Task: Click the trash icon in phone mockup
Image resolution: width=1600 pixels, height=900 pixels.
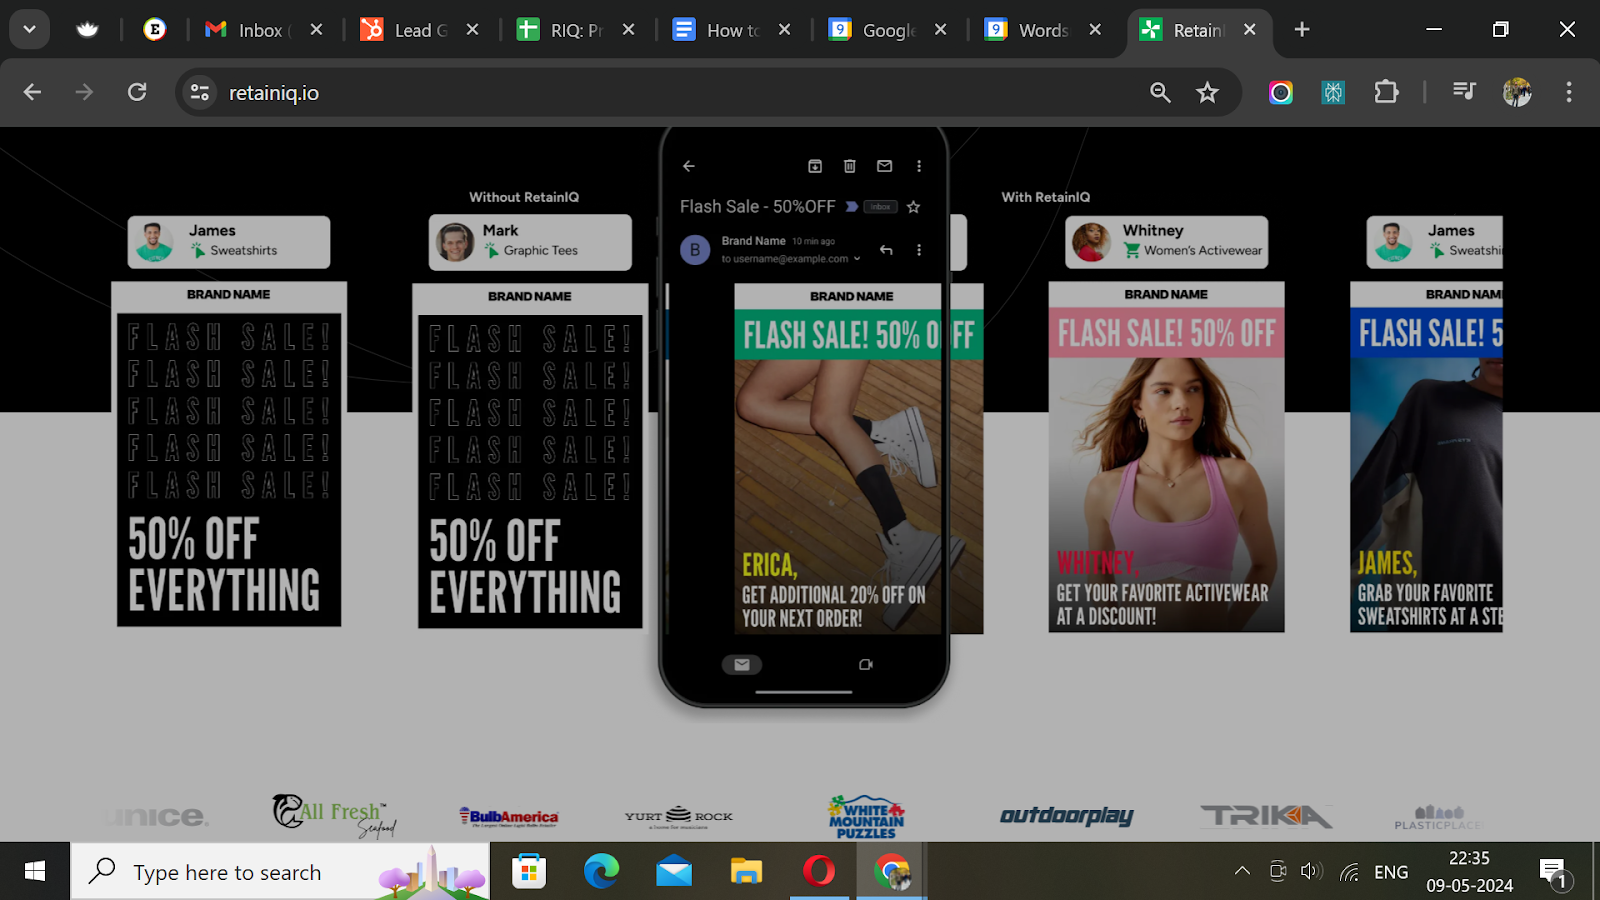Action: coord(850,166)
